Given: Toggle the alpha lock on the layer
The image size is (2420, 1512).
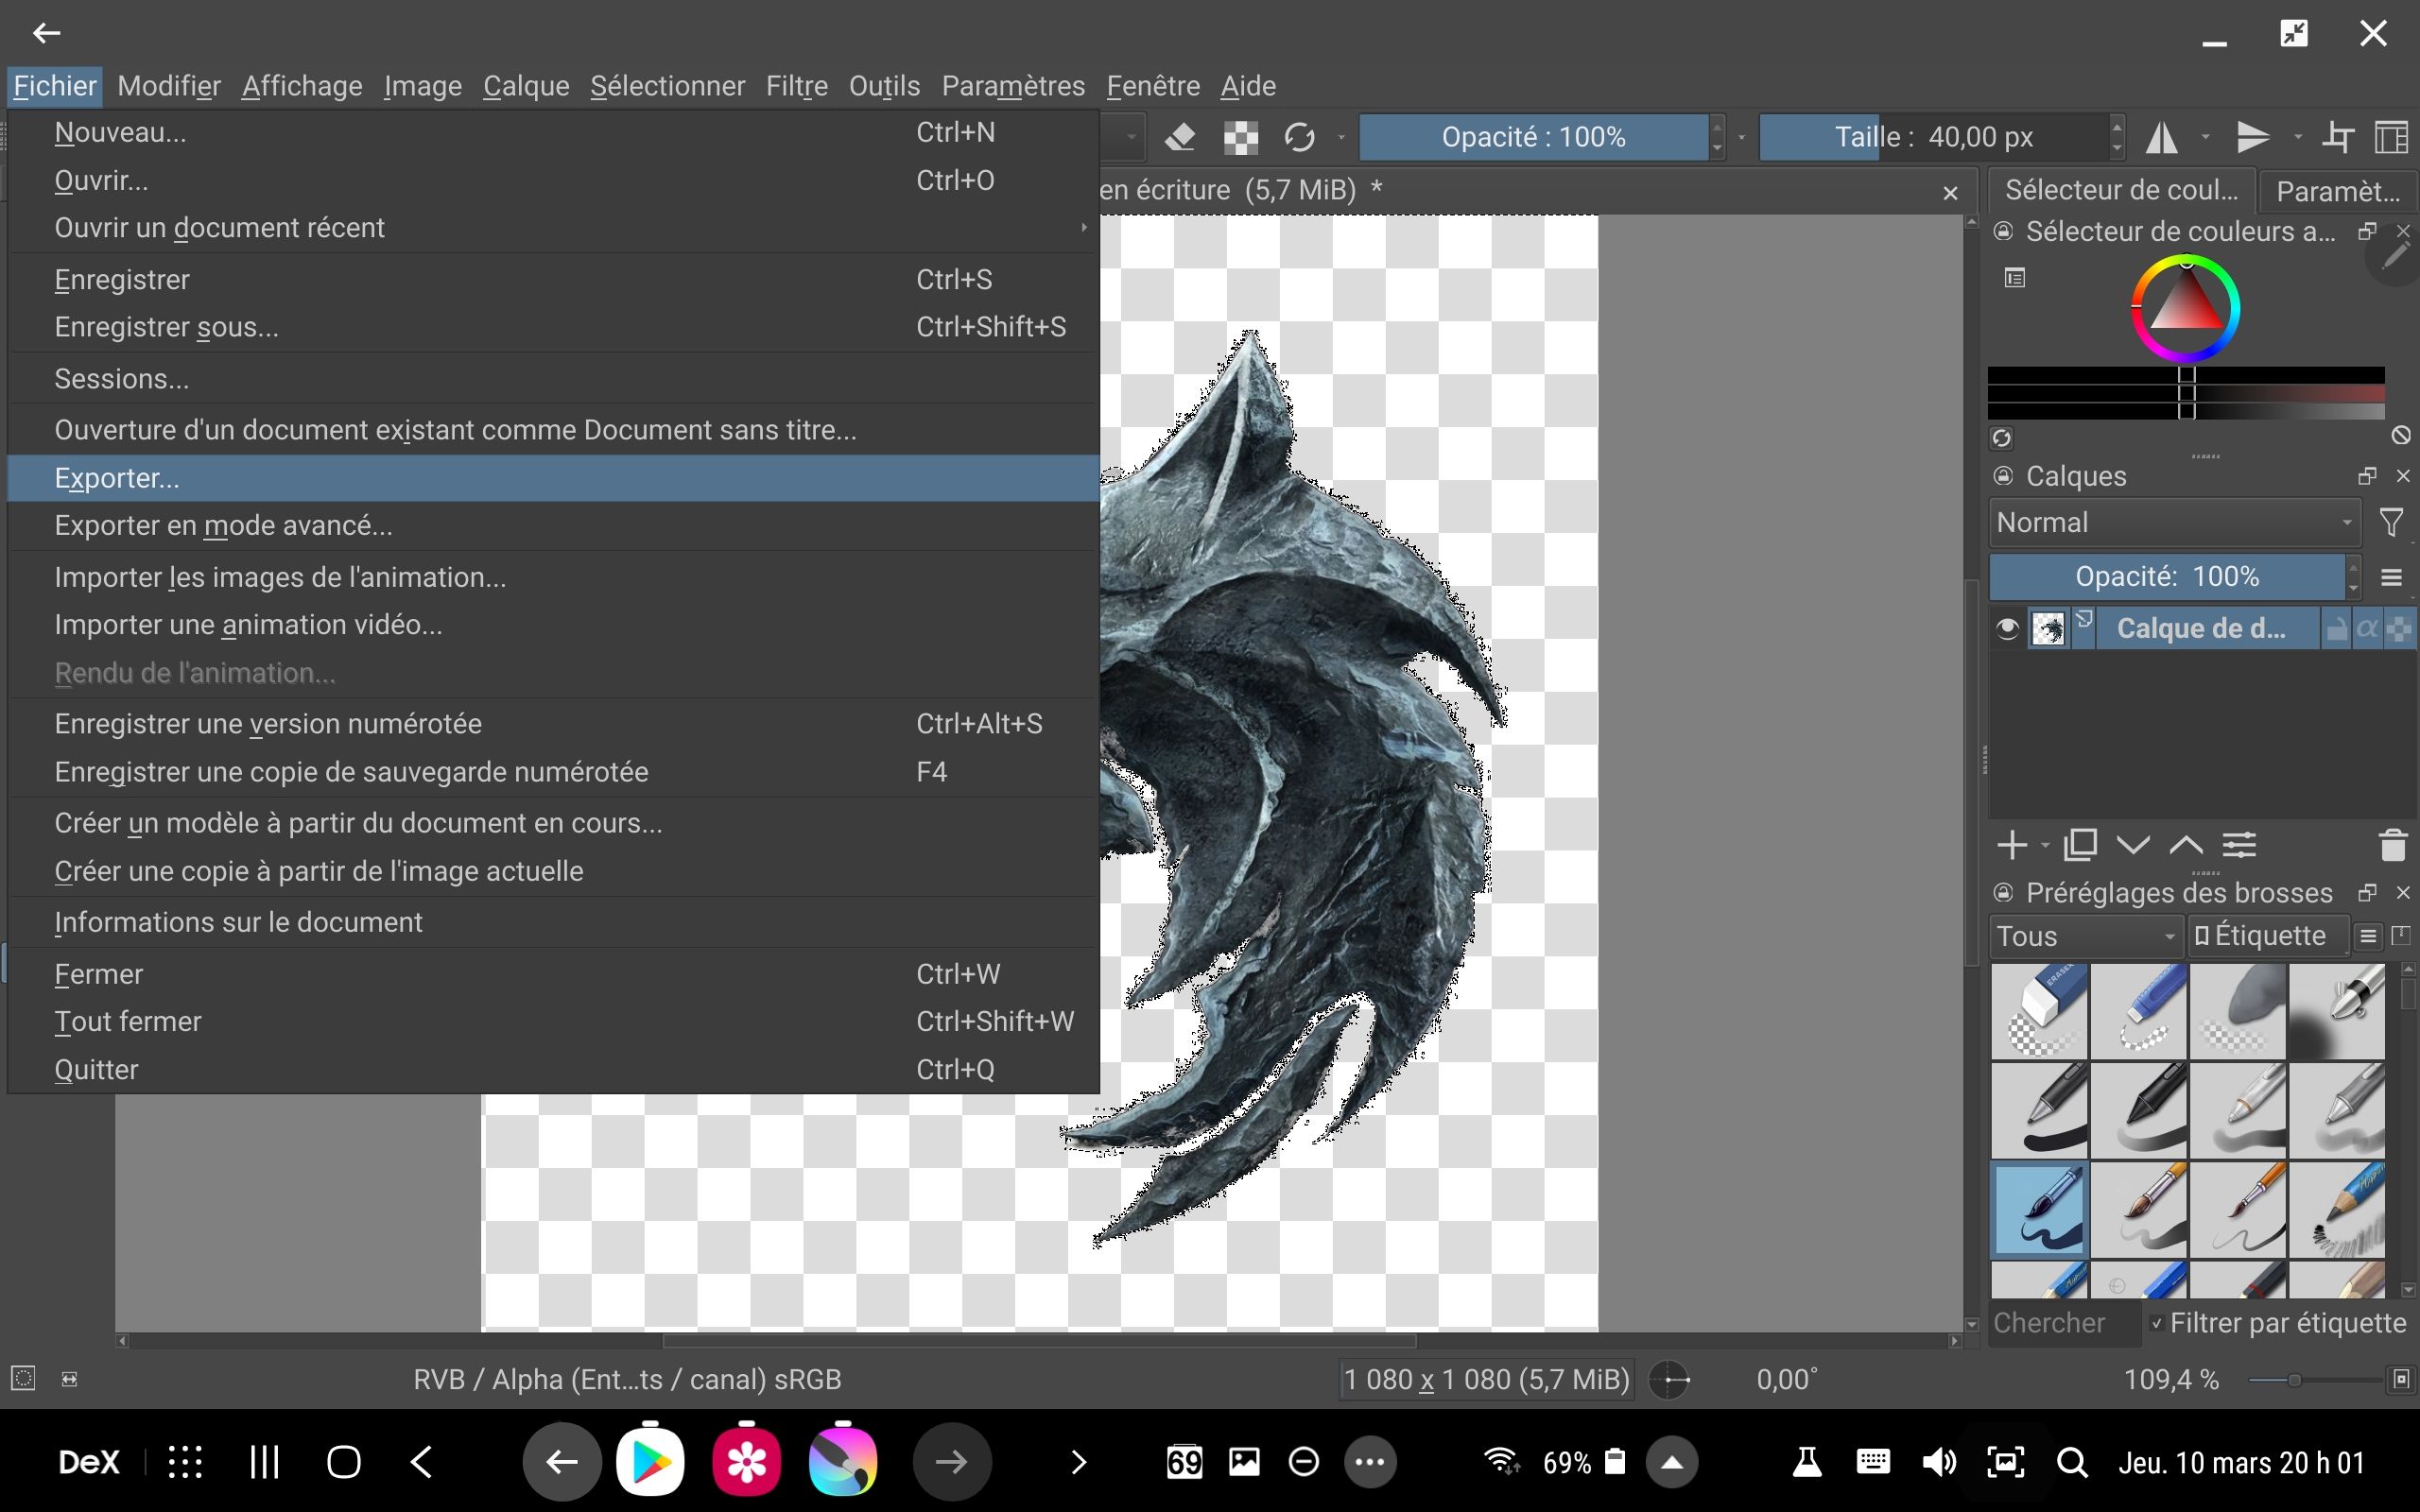Looking at the screenshot, I should point(2368,627).
